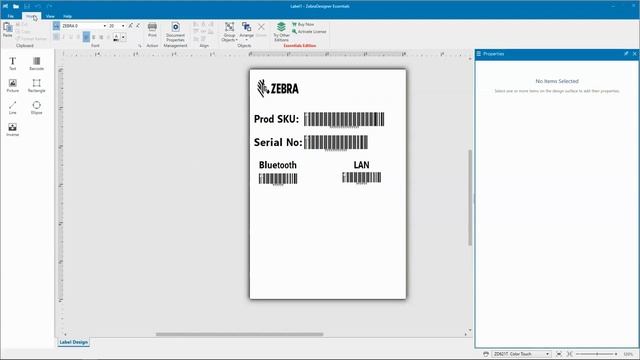Click the Activate License button
Viewport: 640px width, 360px height.
click(x=309, y=31)
